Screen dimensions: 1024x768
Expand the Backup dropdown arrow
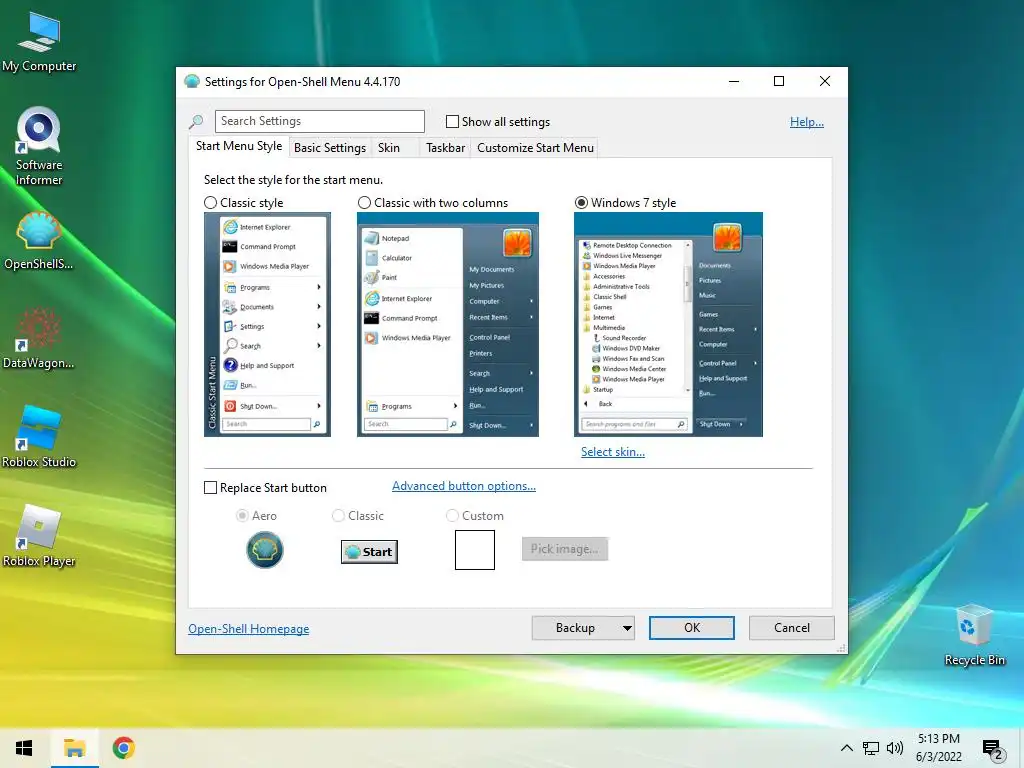627,628
